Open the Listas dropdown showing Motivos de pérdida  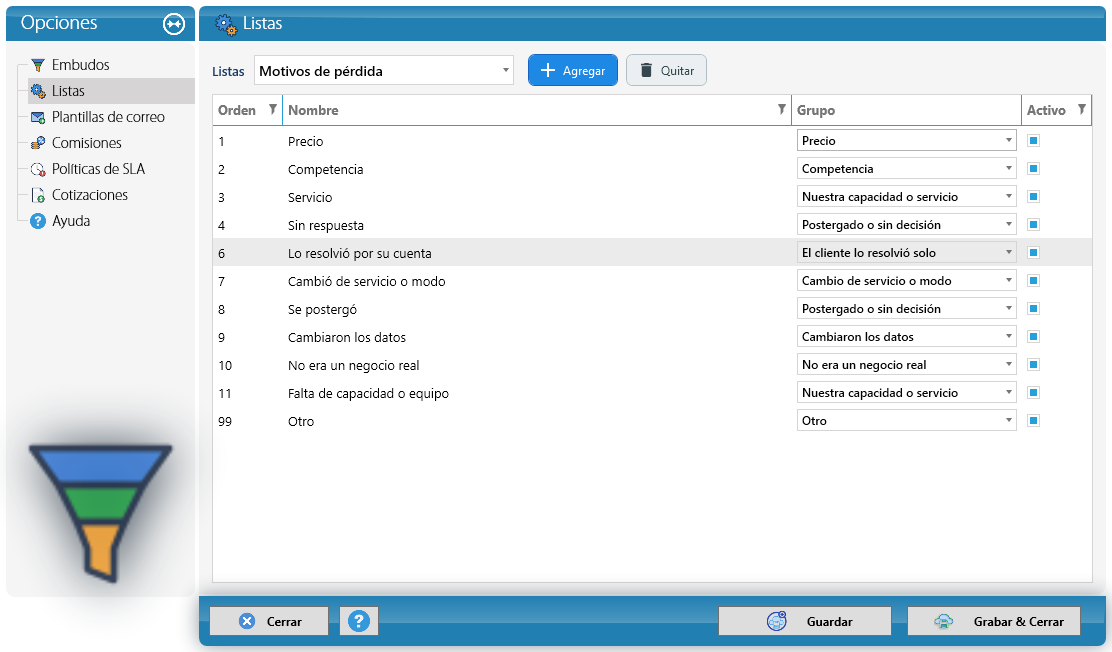pyautogui.click(x=384, y=71)
